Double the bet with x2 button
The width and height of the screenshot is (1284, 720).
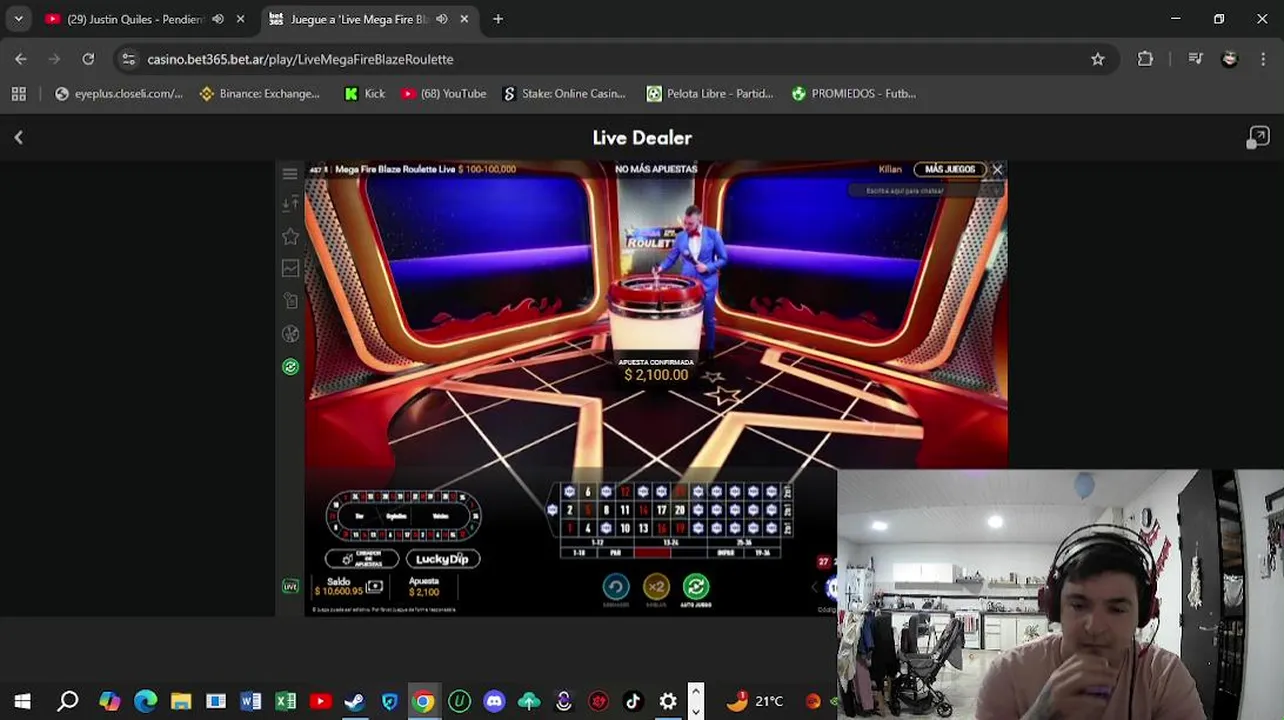click(656, 587)
